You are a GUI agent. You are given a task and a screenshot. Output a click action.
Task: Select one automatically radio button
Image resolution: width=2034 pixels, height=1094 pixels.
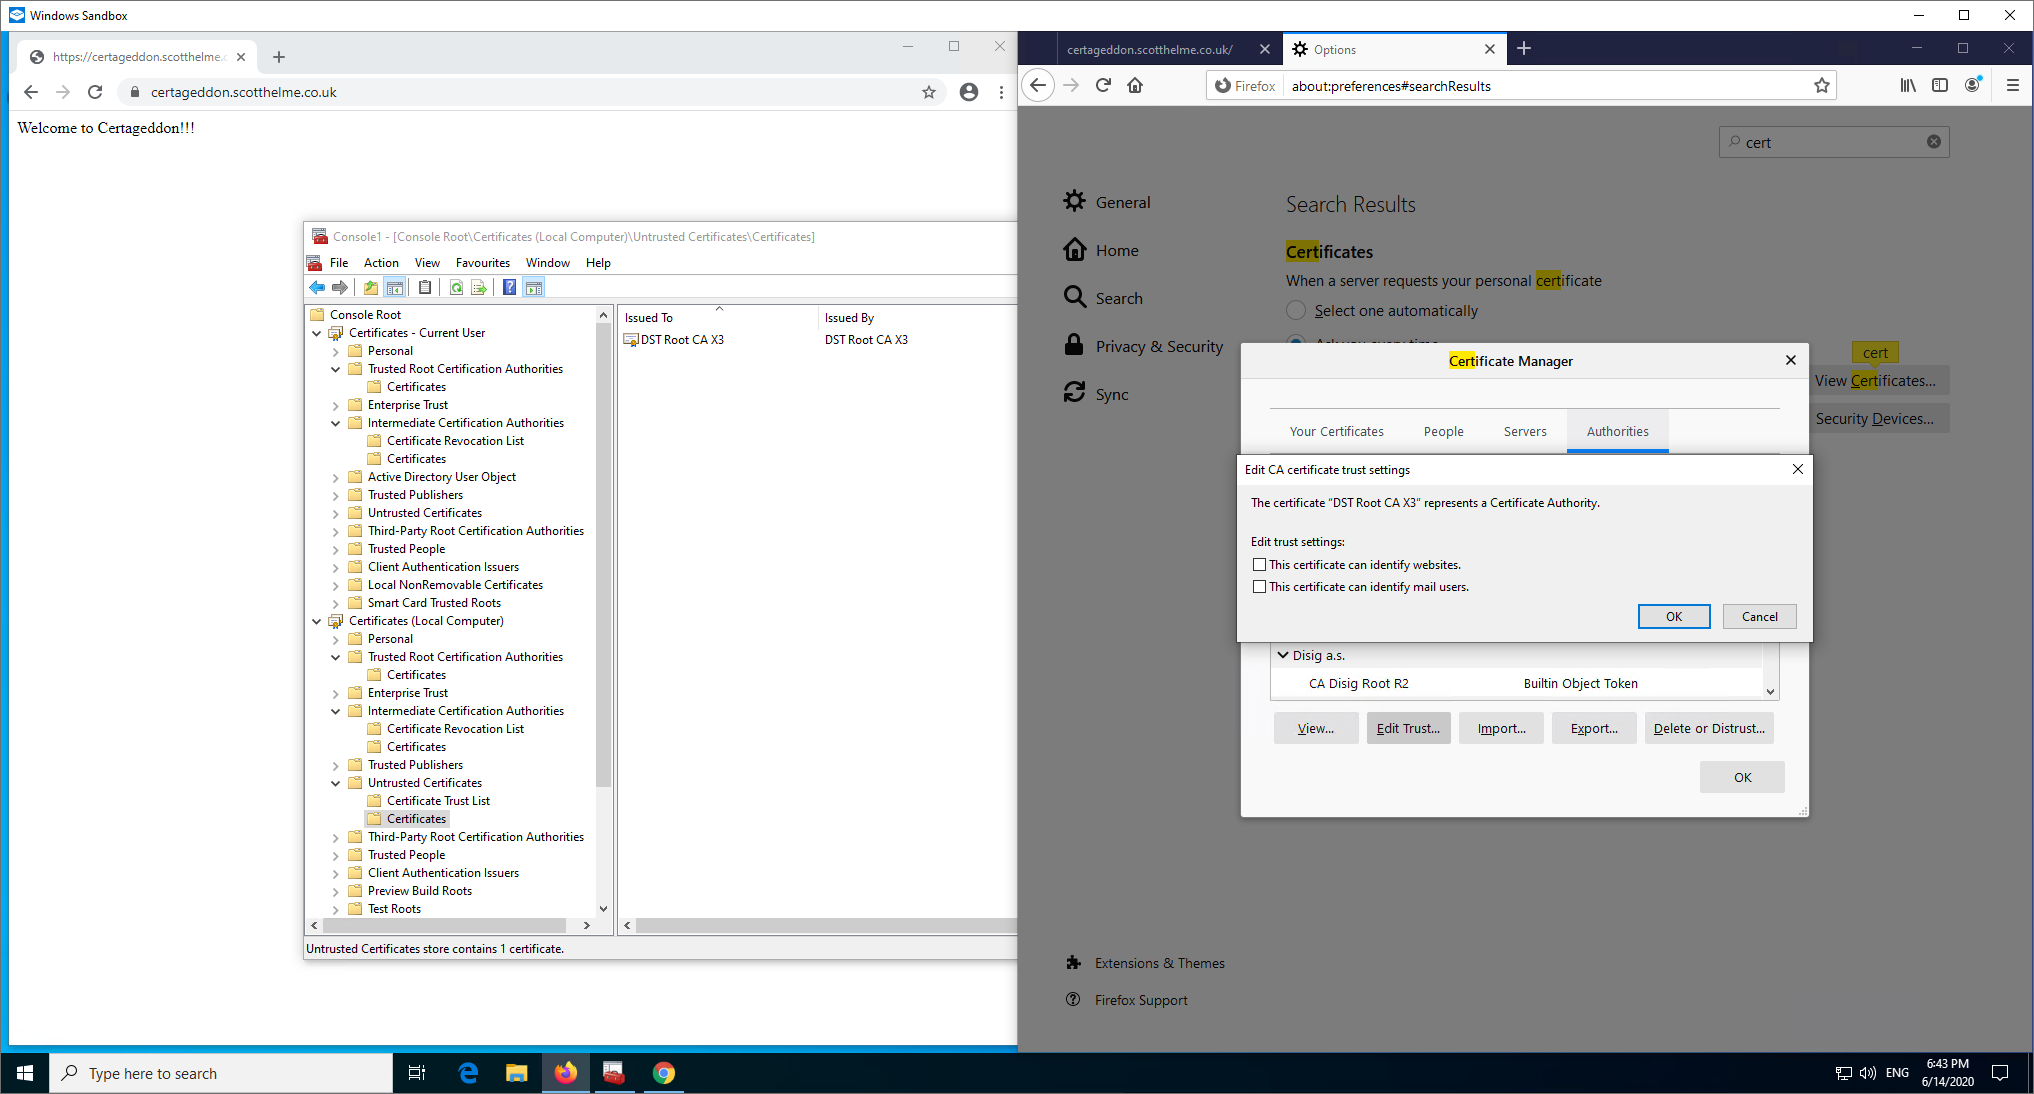point(1296,311)
